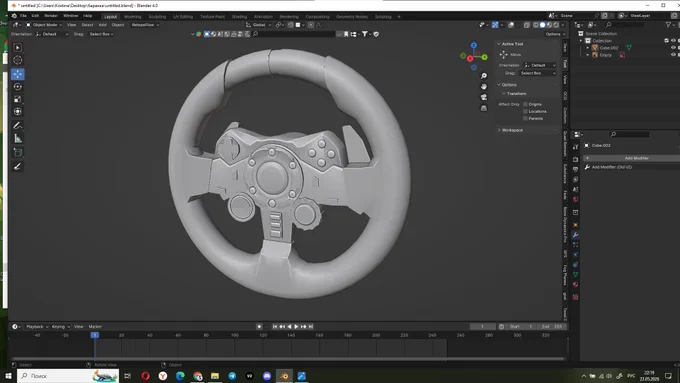Open the Tool properties tab icon

tap(575, 147)
